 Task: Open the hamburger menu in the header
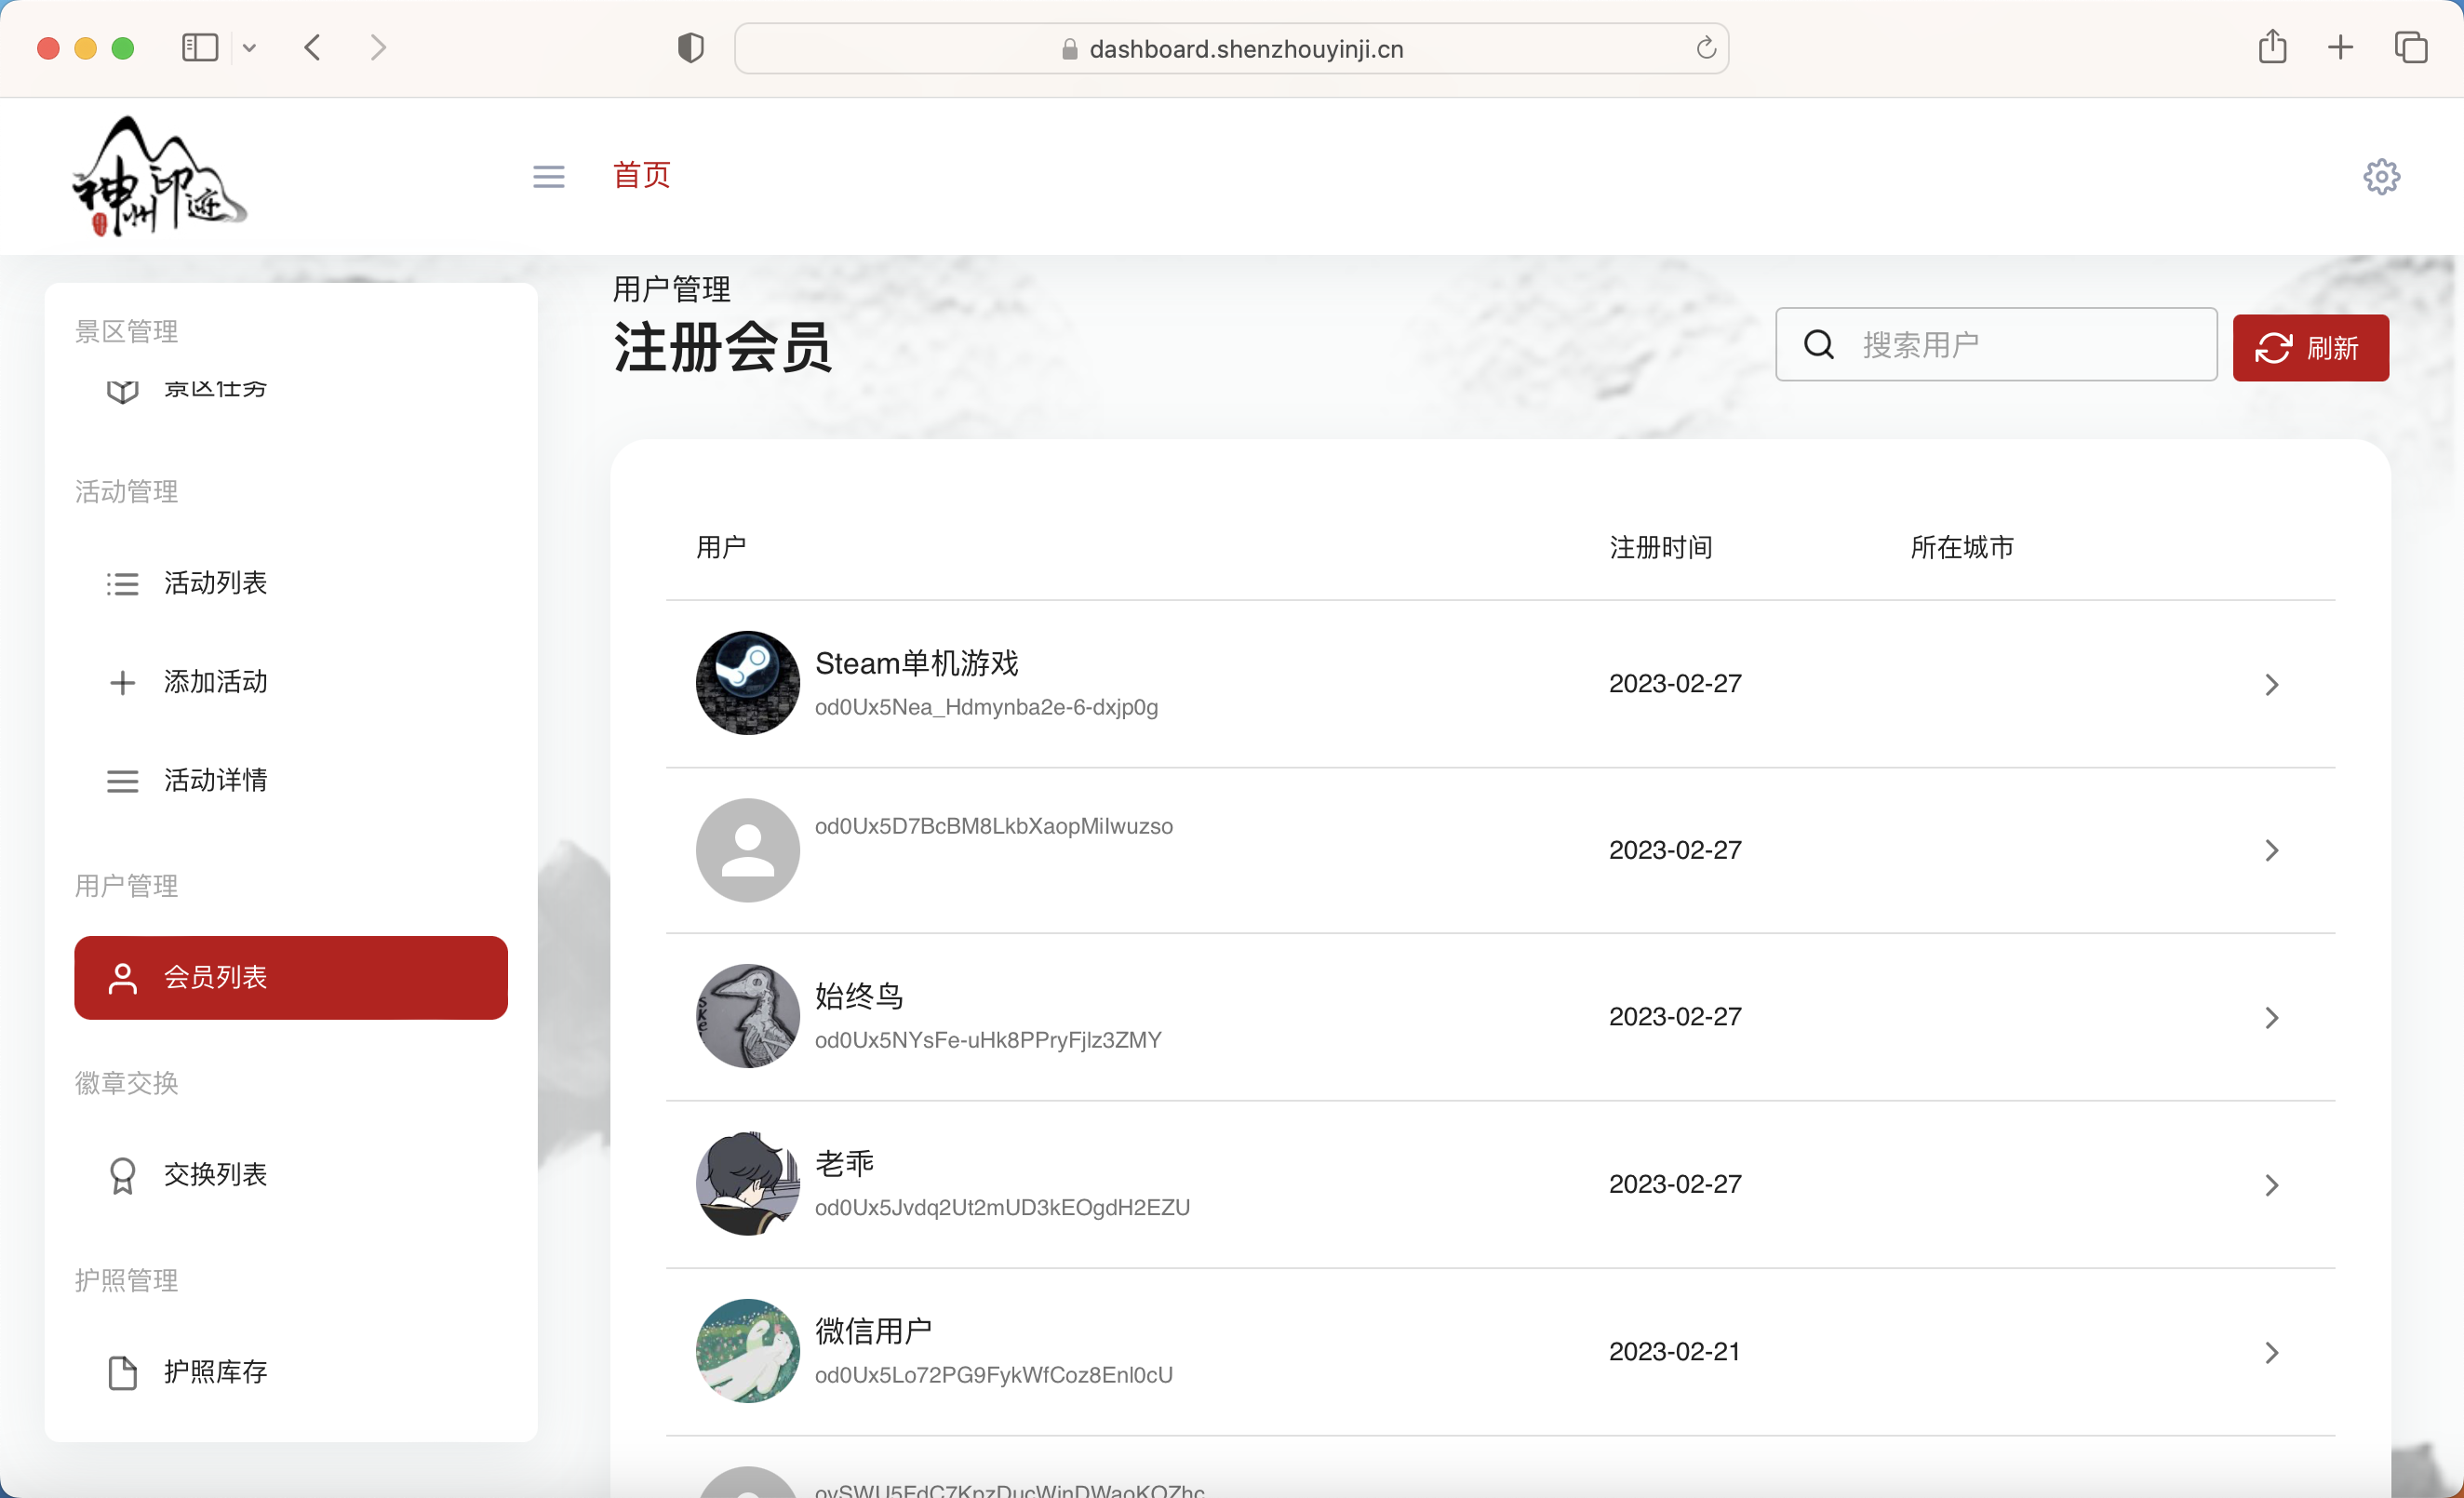548,175
